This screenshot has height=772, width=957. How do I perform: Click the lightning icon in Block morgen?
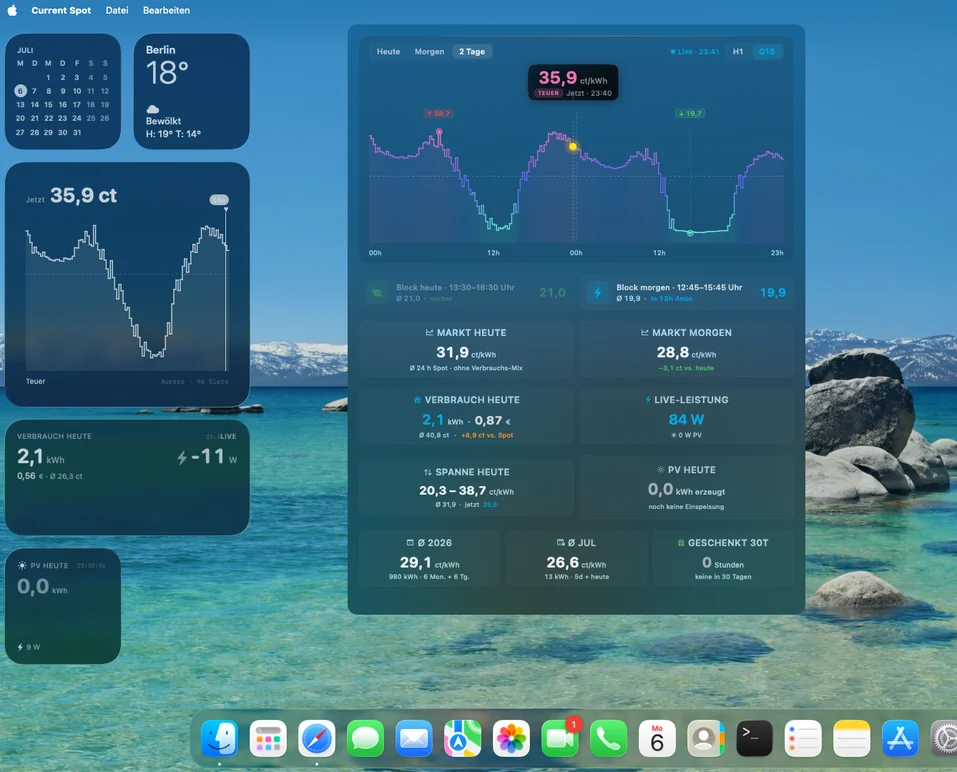[598, 293]
